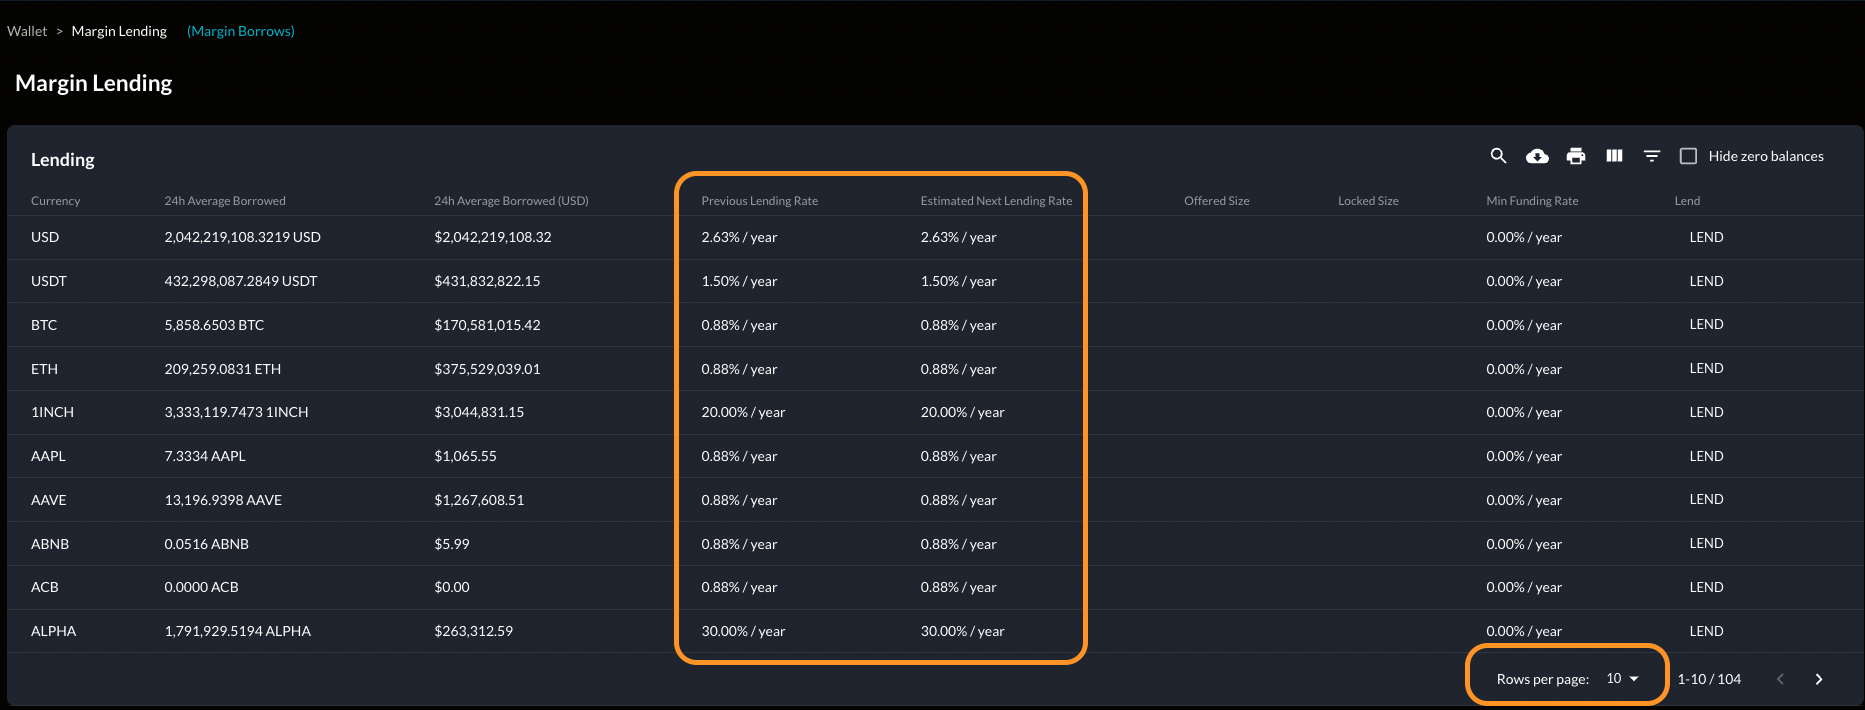Sort by Previous Lending Rate header
This screenshot has height=710, width=1865.
759,201
